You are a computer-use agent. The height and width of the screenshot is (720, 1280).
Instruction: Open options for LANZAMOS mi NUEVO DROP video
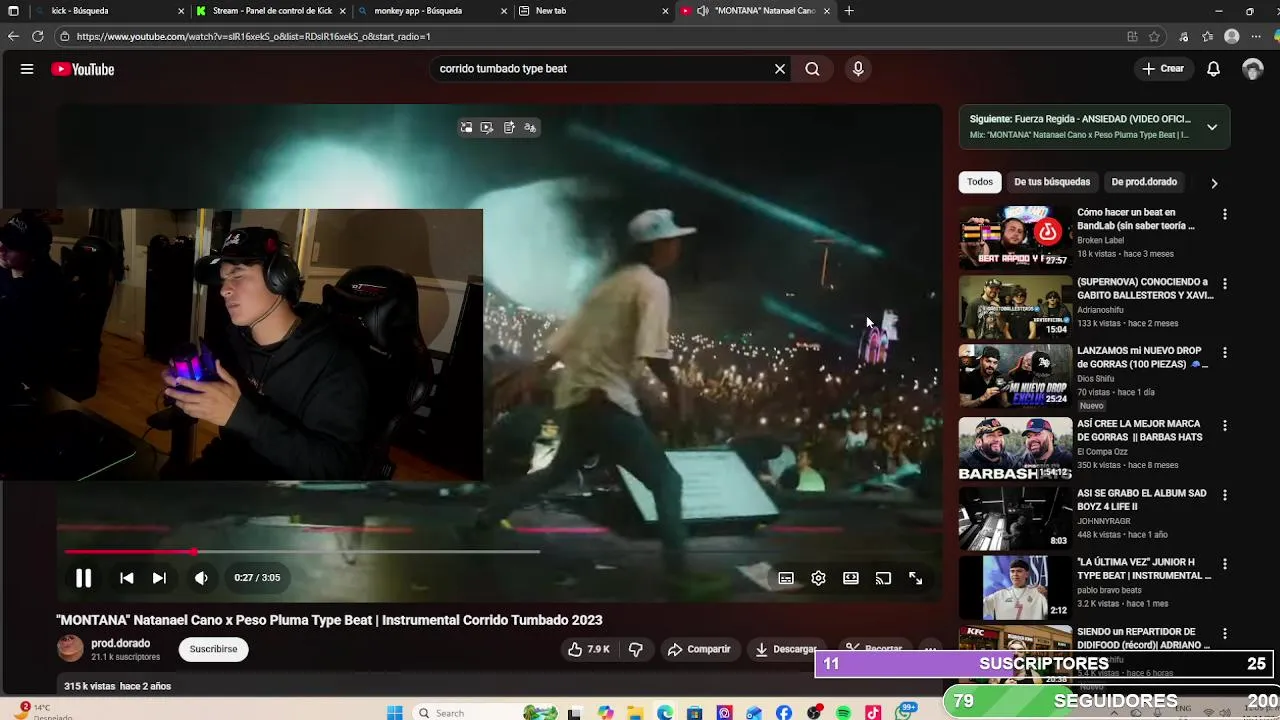pyautogui.click(x=1224, y=353)
